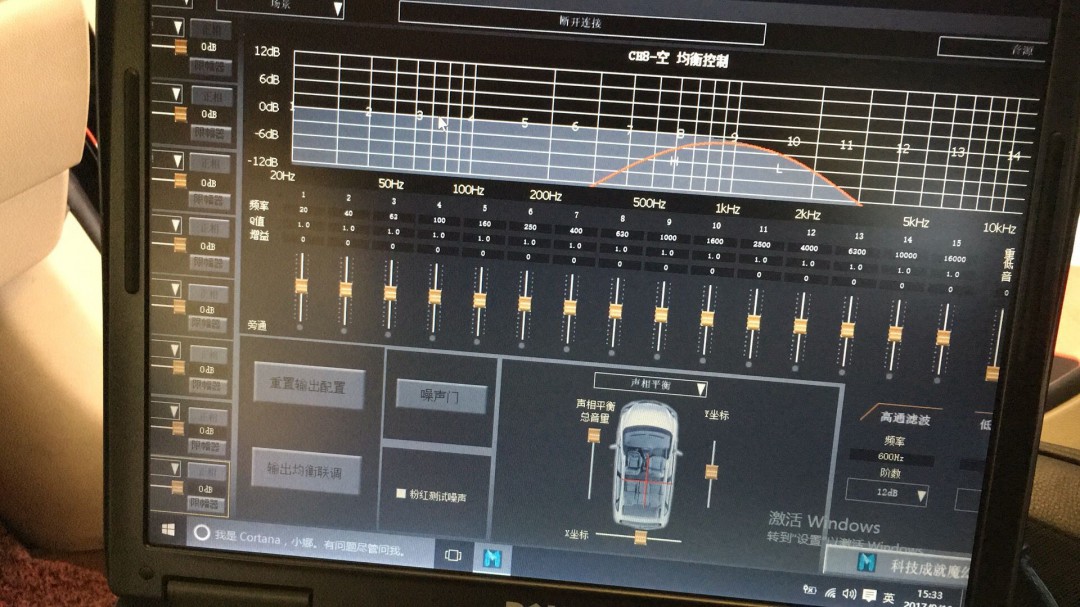
Task: Open Task View from the taskbar
Action: [453, 555]
